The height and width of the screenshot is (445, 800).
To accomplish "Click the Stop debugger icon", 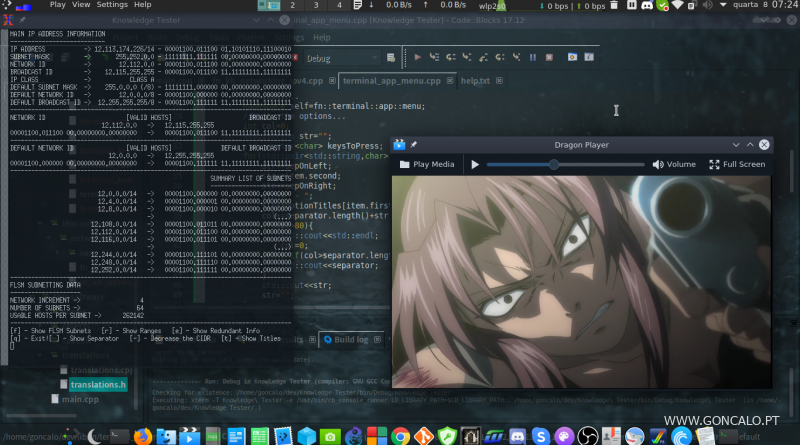I will pyautogui.click(x=551, y=58).
